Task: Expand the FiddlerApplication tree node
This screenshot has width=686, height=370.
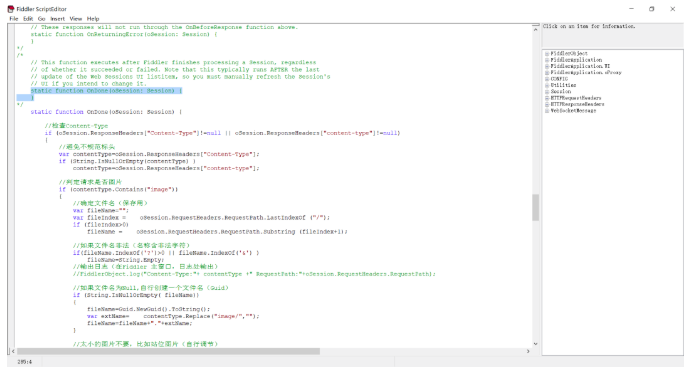Action: pyautogui.click(x=547, y=60)
